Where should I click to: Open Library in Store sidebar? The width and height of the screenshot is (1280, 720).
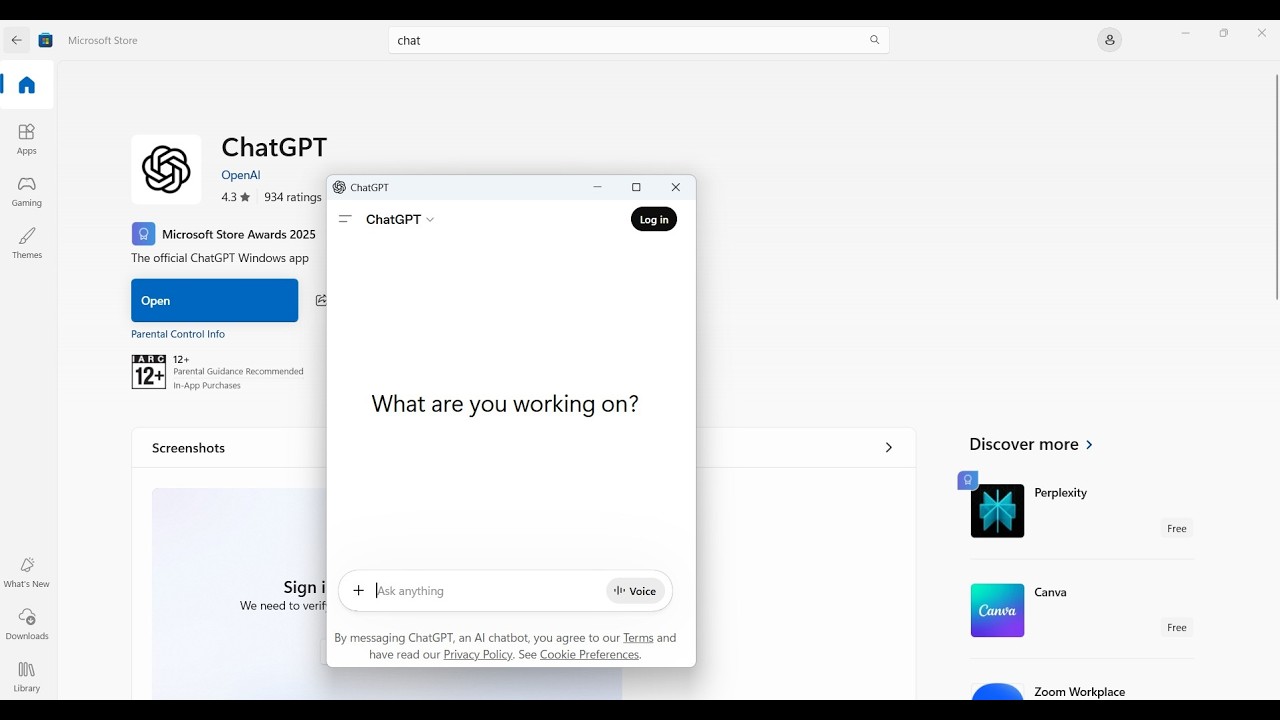pyautogui.click(x=27, y=677)
